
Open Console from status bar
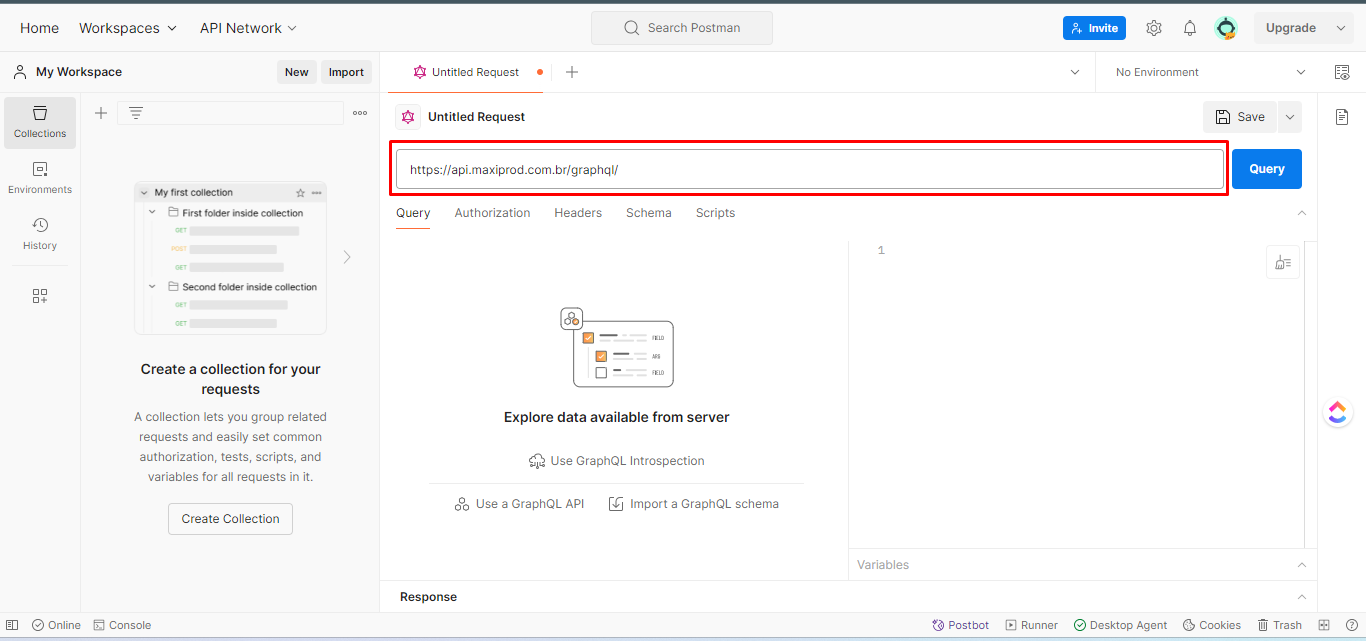[122, 625]
